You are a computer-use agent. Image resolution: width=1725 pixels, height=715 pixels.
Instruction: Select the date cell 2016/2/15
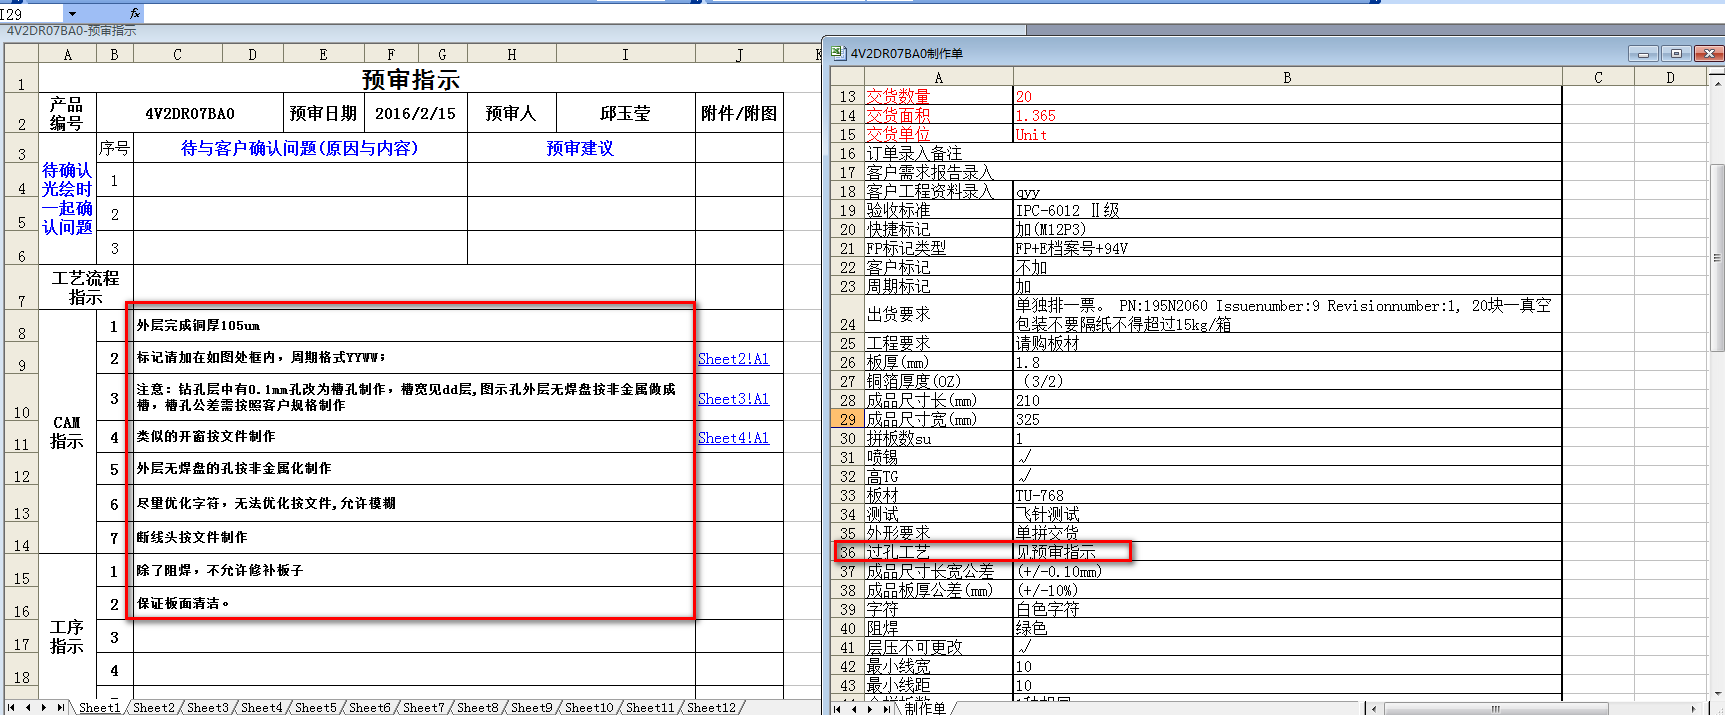tap(415, 113)
